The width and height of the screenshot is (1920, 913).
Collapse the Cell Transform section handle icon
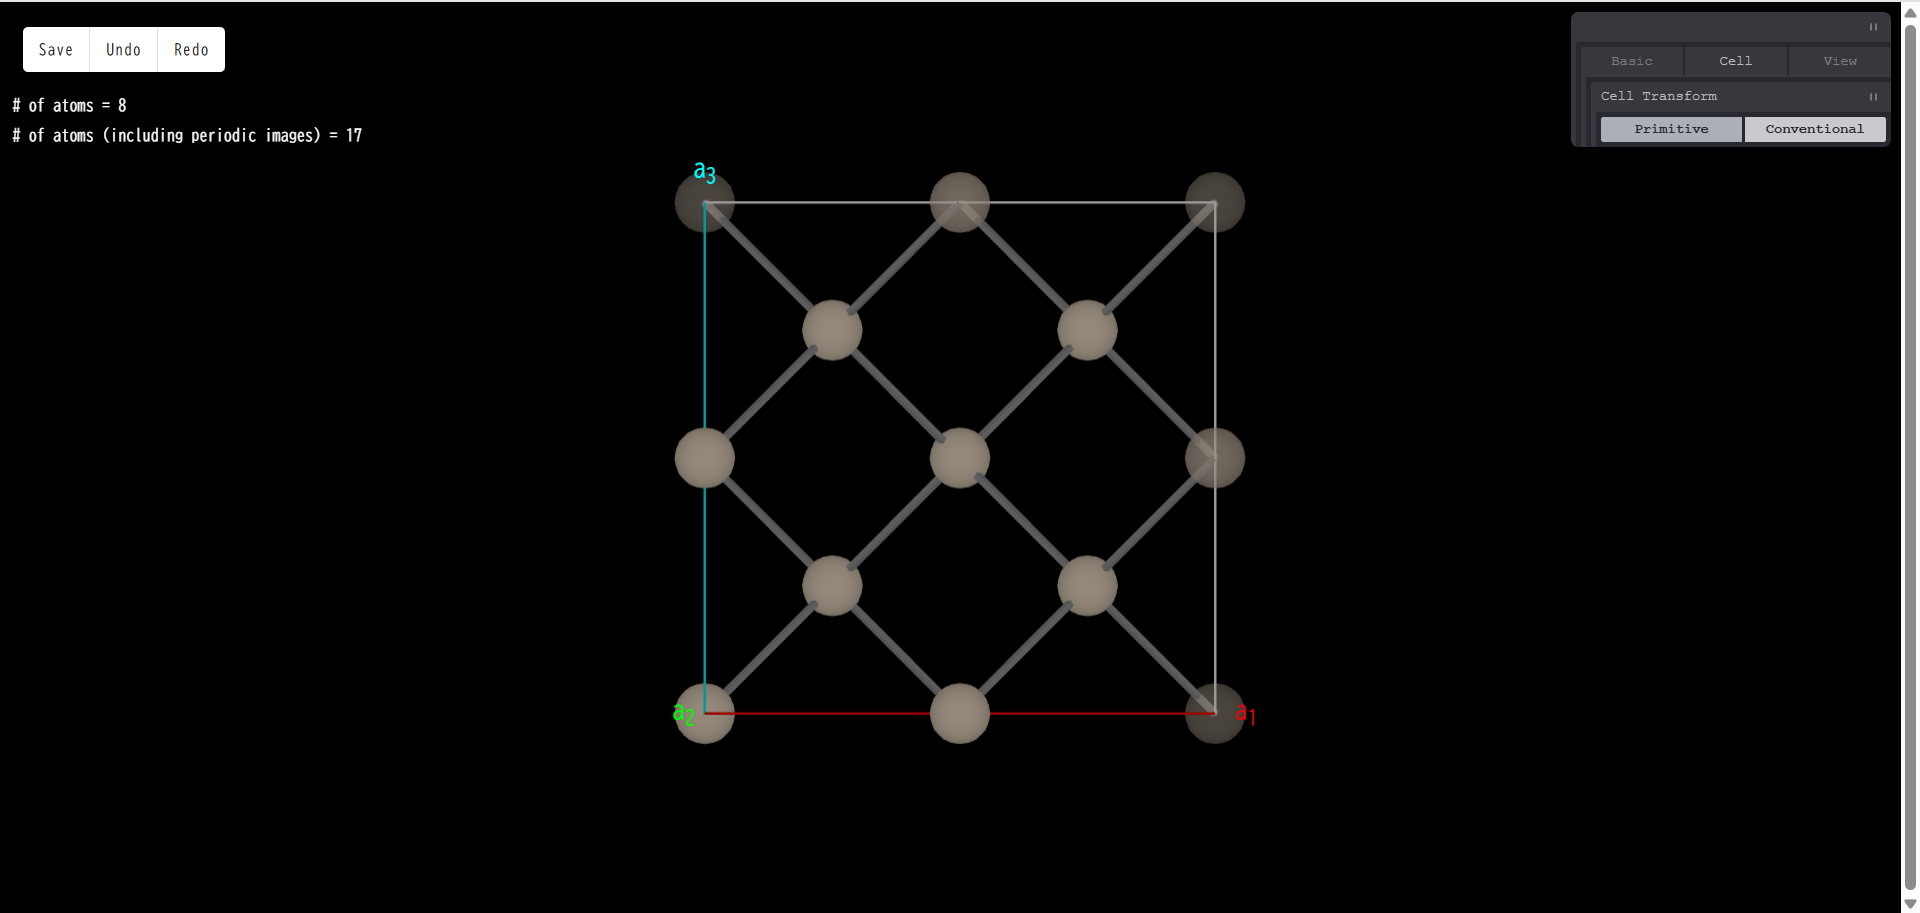(x=1873, y=97)
